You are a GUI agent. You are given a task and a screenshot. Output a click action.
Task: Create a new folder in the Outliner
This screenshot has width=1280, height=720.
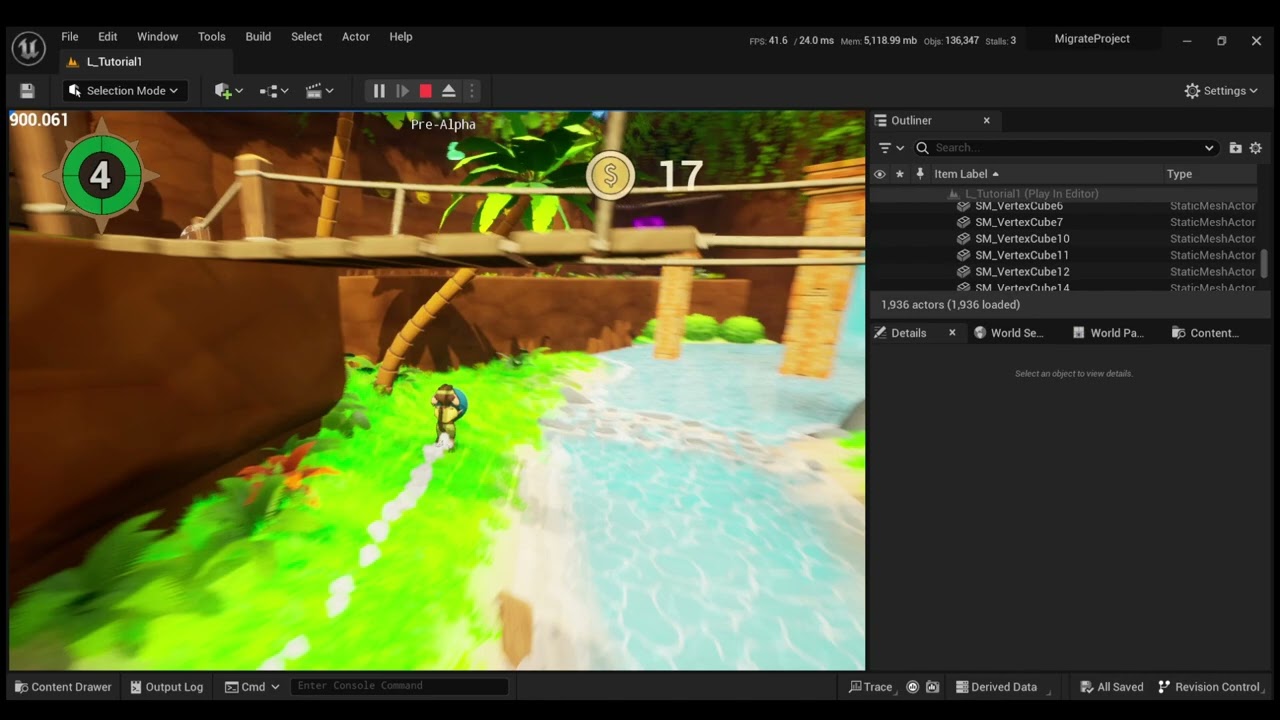click(x=1236, y=148)
